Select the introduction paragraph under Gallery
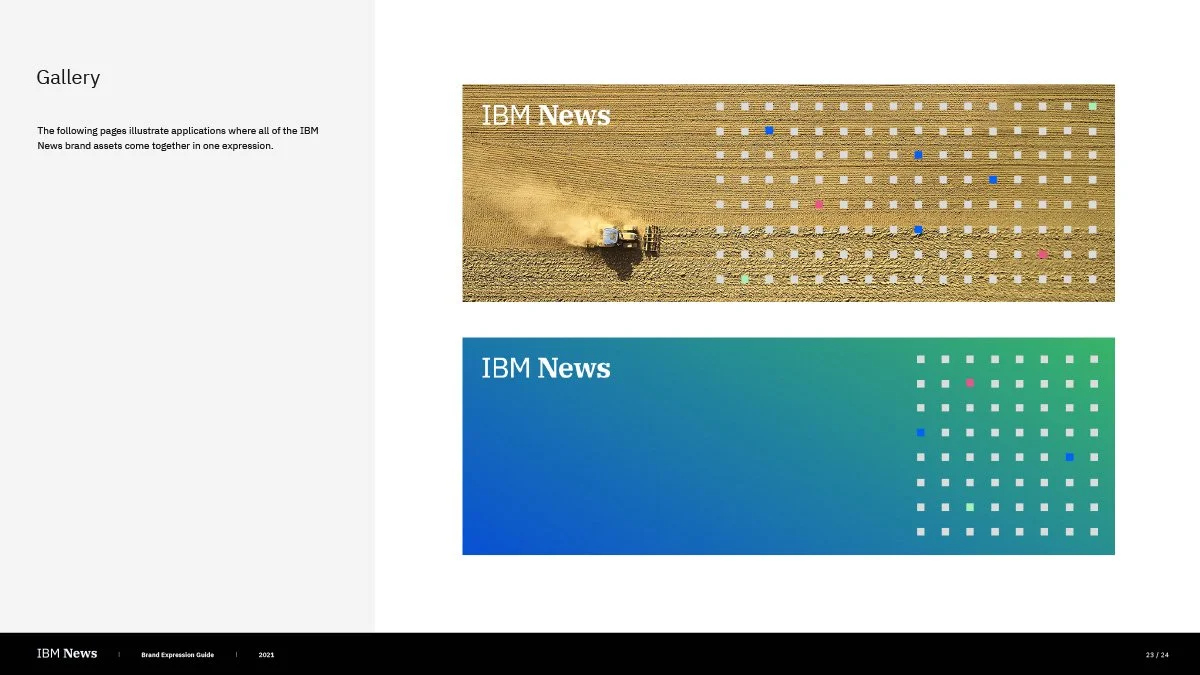This screenshot has width=1200, height=675. pyautogui.click(x=177, y=138)
